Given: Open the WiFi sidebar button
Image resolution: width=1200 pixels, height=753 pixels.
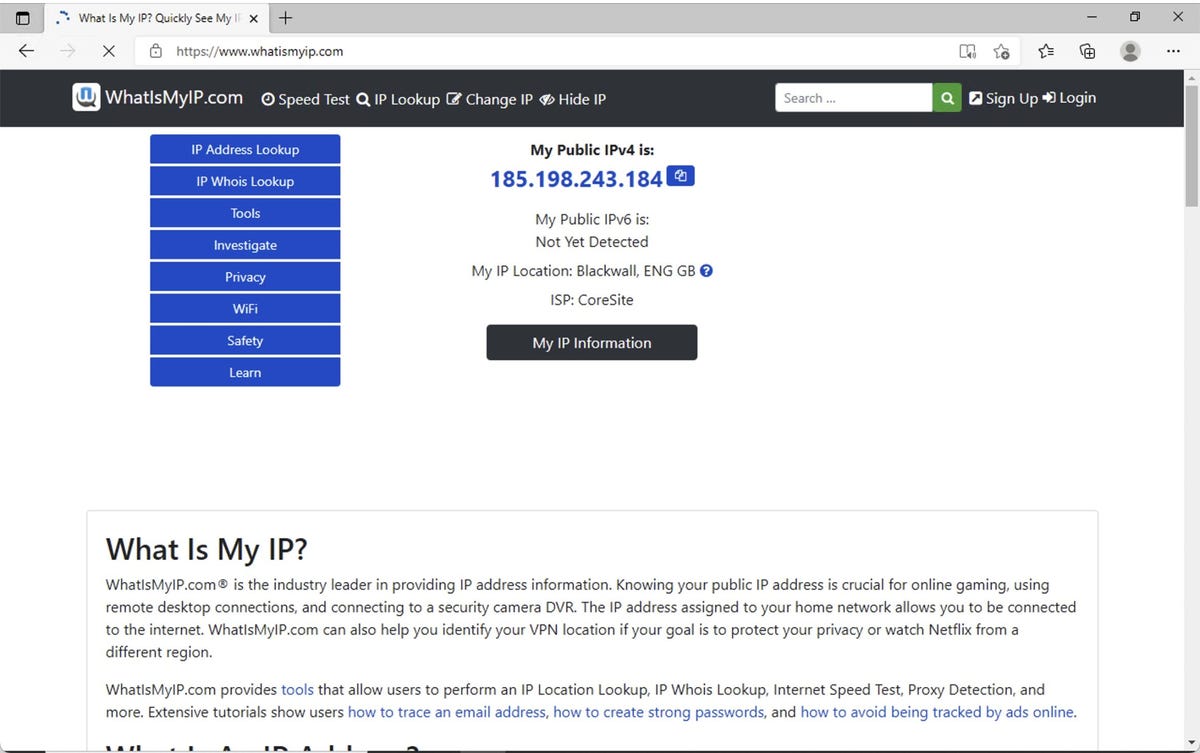Looking at the screenshot, I should [245, 309].
